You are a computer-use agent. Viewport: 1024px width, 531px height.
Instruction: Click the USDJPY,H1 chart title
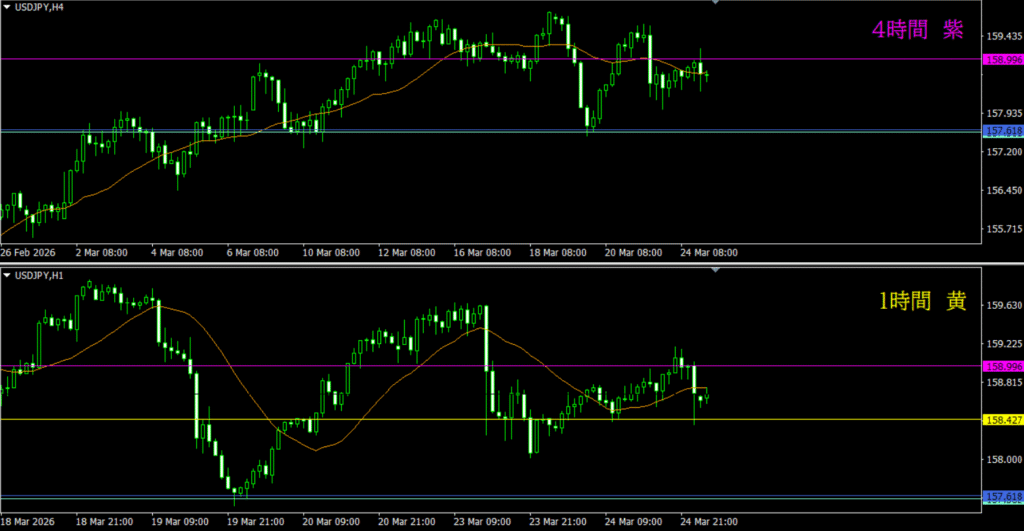41,275
